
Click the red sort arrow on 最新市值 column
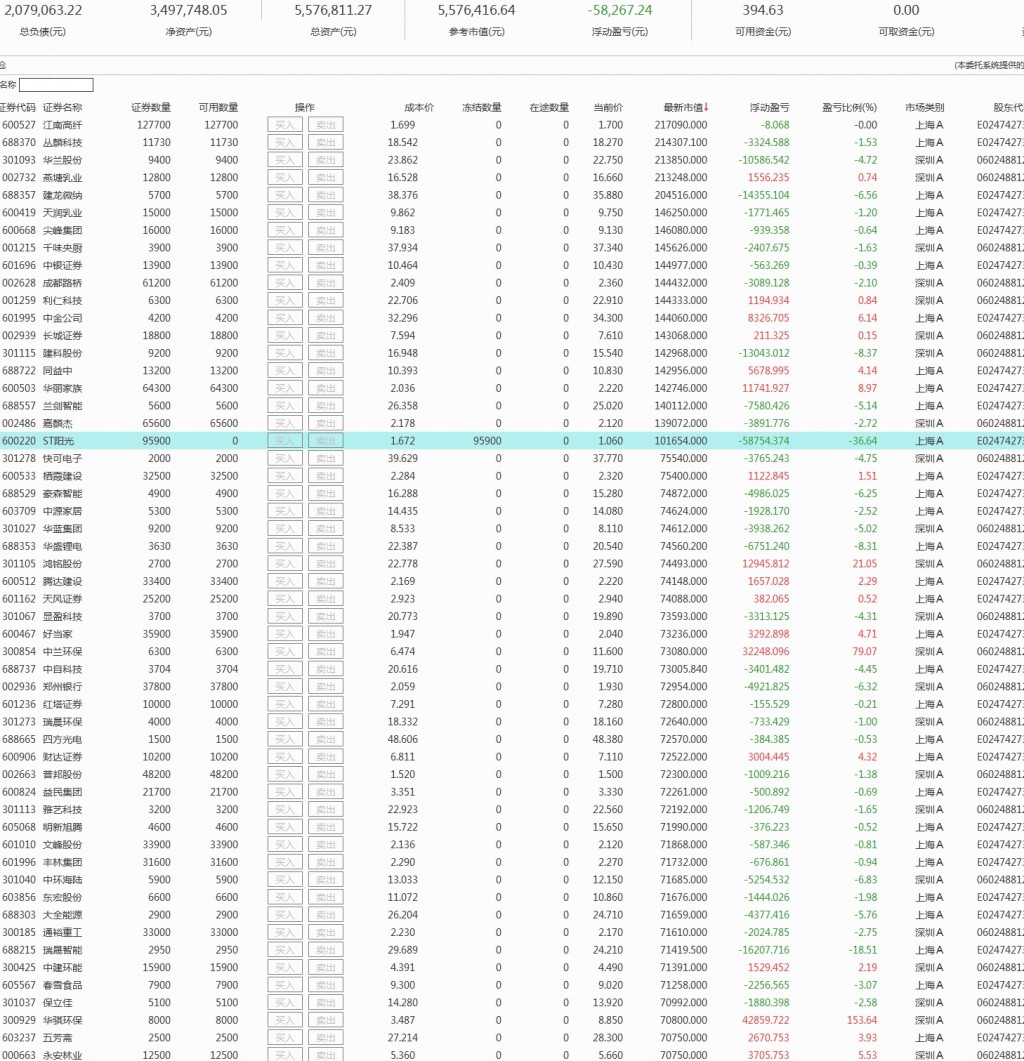[x=707, y=108]
